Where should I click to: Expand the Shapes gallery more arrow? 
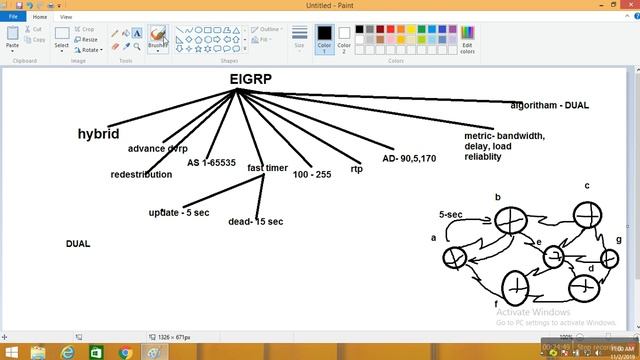(x=245, y=49)
